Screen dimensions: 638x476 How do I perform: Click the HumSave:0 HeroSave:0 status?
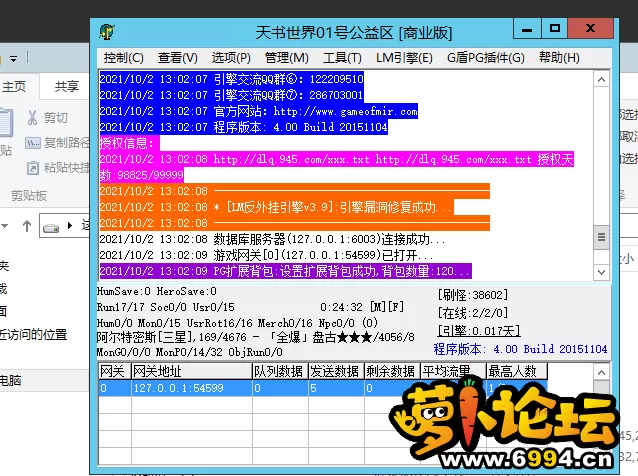[157, 291]
